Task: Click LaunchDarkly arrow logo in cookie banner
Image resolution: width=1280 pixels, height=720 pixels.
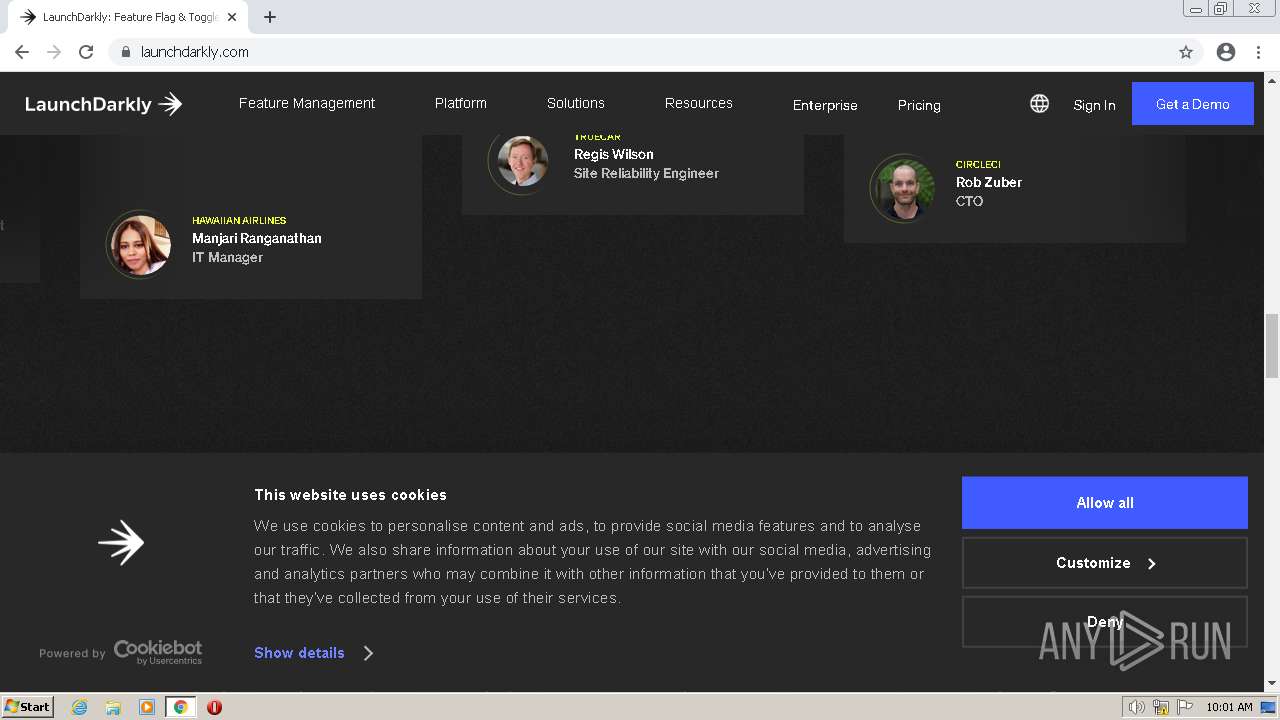Action: click(x=121, y=542)
